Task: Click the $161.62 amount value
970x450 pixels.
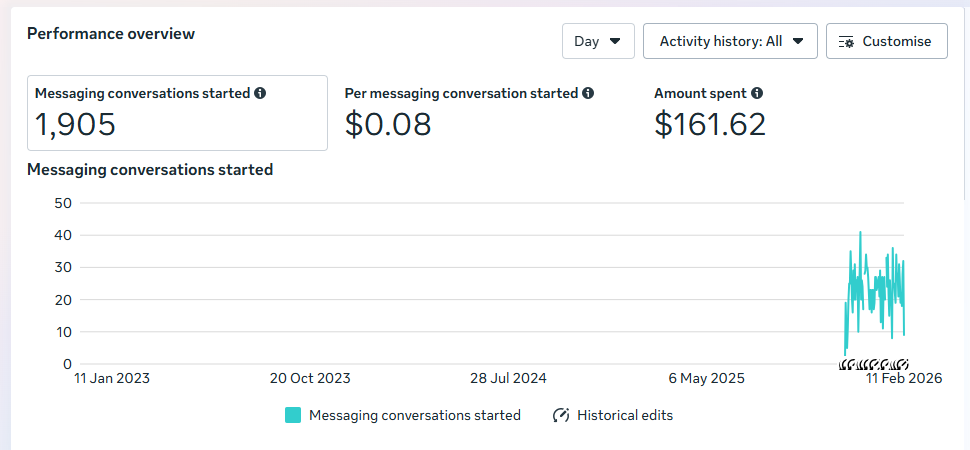Action: coord(710,124)
